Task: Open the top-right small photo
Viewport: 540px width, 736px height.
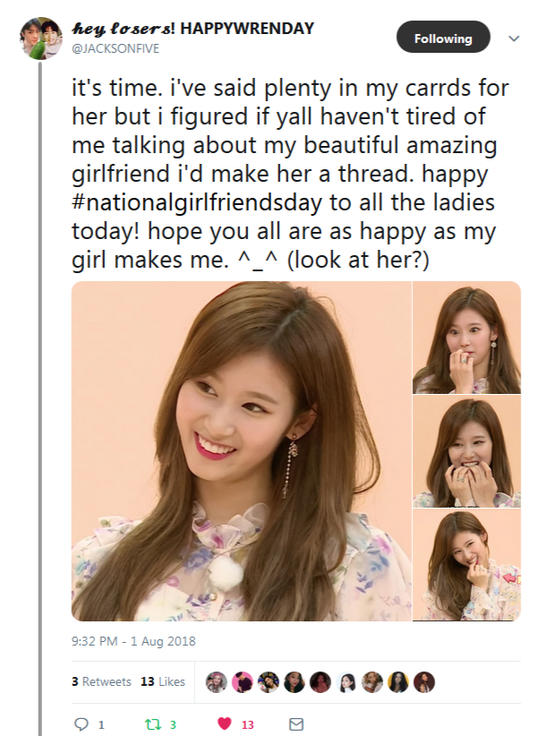Action: click(467, 337)
